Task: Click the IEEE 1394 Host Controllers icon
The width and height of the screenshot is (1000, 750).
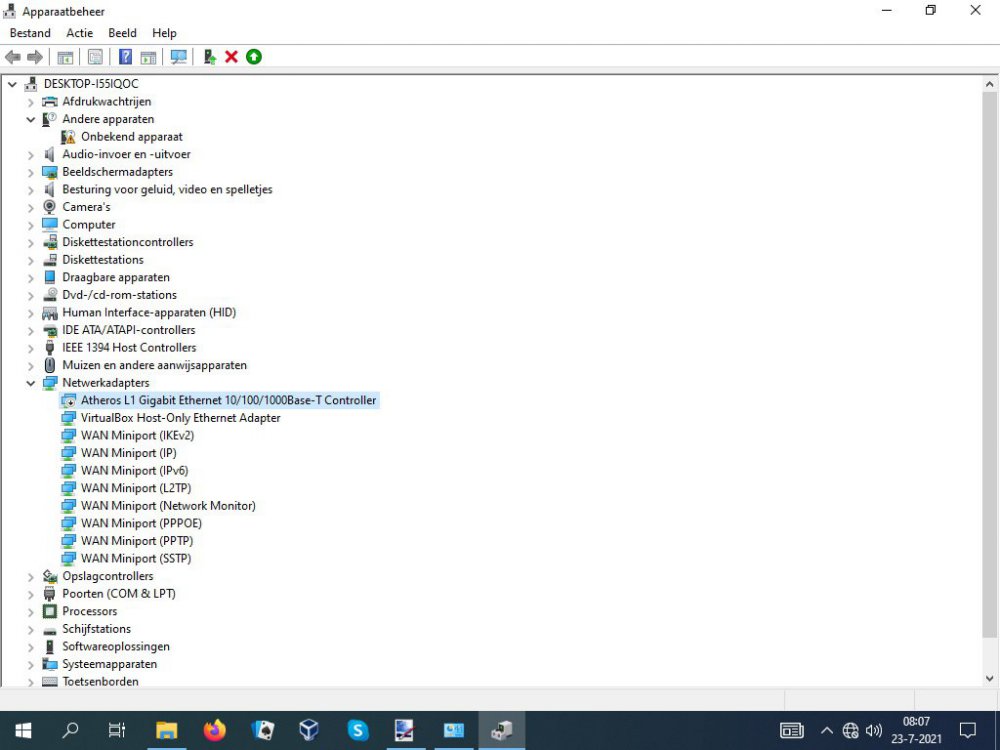Action: (x=50, y=348)
